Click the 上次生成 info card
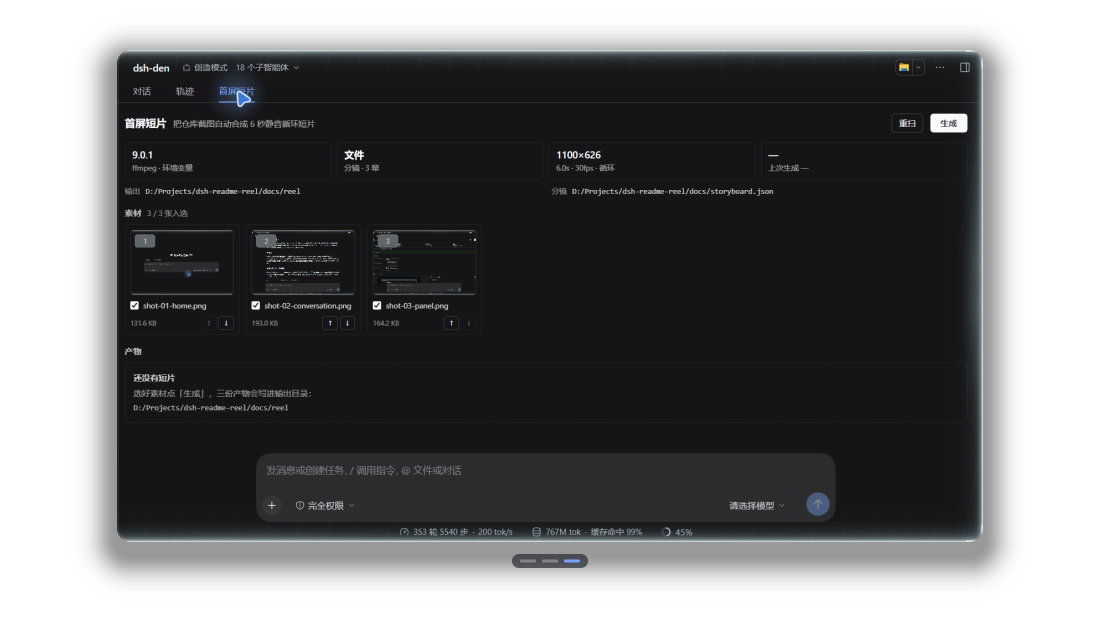The image size is (1100, 626). tap(864, 161)
